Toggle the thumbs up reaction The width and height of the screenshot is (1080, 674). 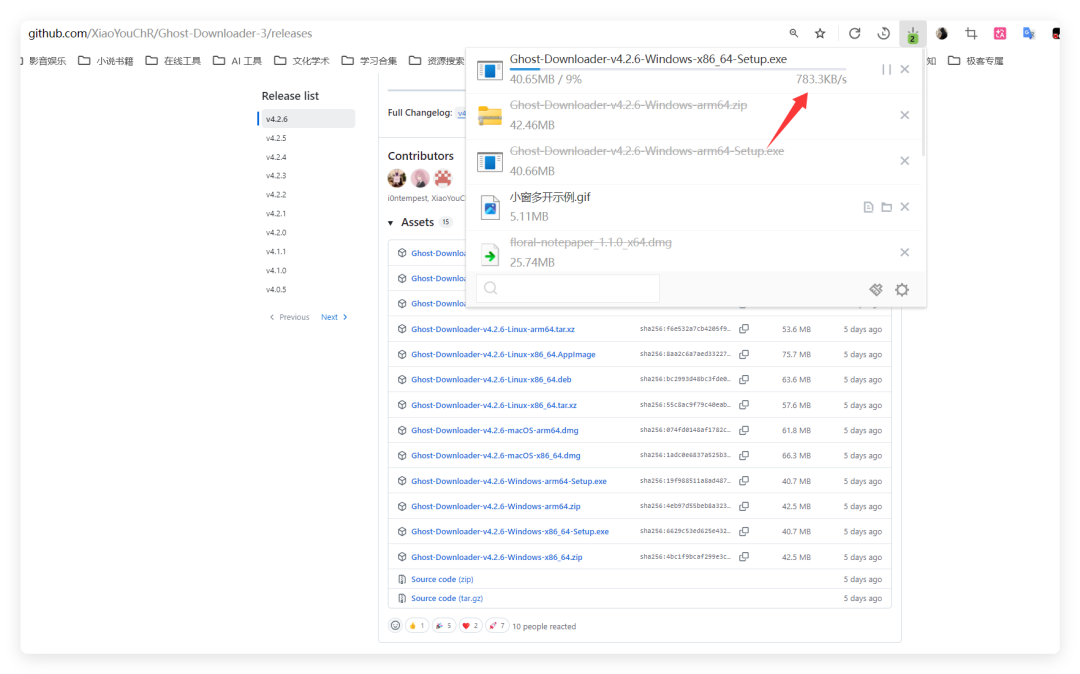point(417,626)
